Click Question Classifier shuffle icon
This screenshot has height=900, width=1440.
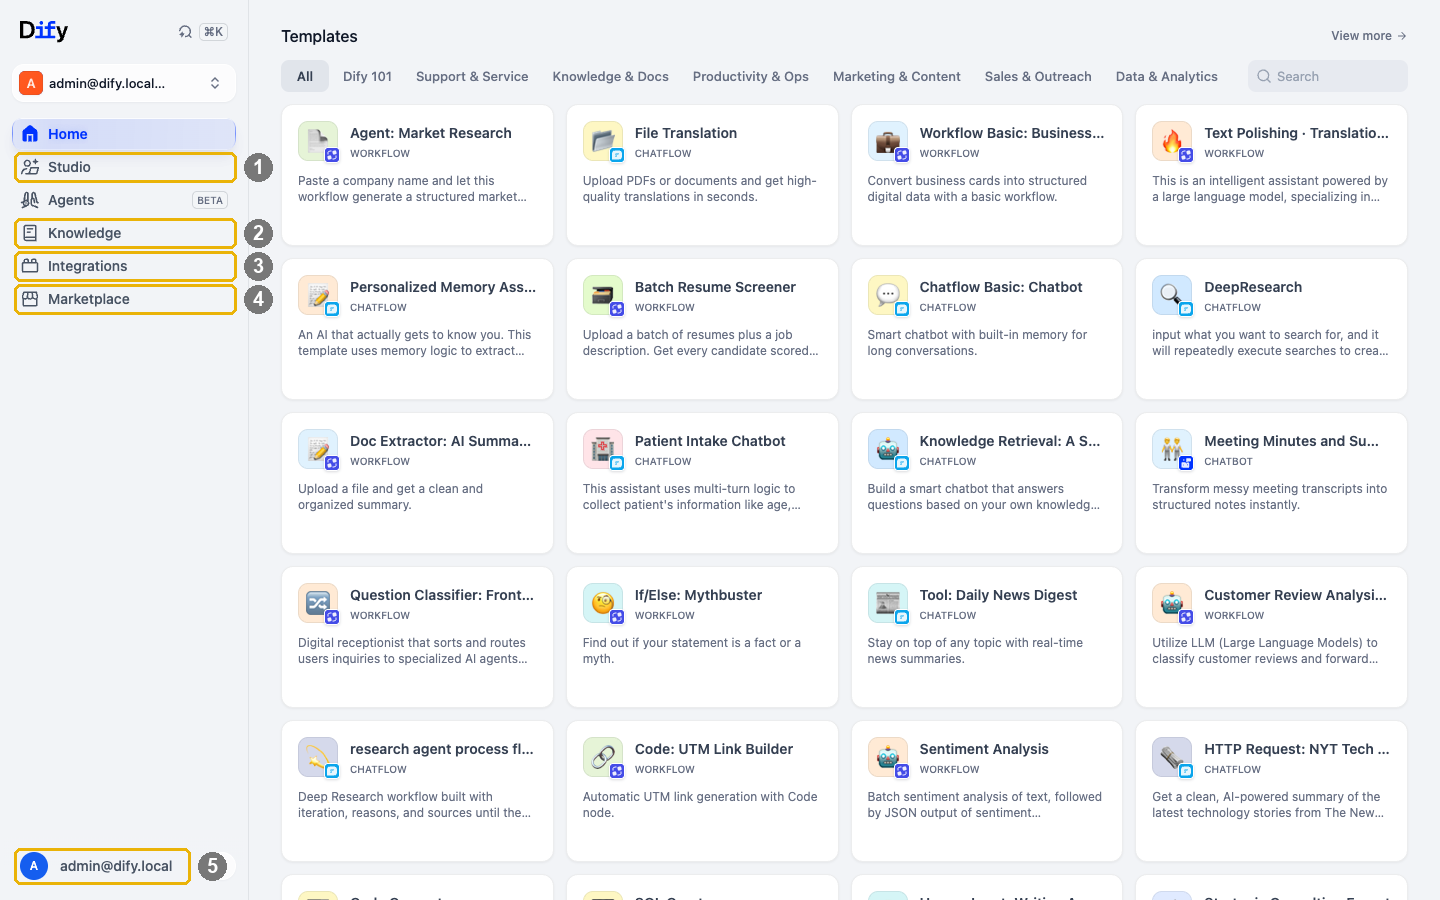[x=318, y=603]
